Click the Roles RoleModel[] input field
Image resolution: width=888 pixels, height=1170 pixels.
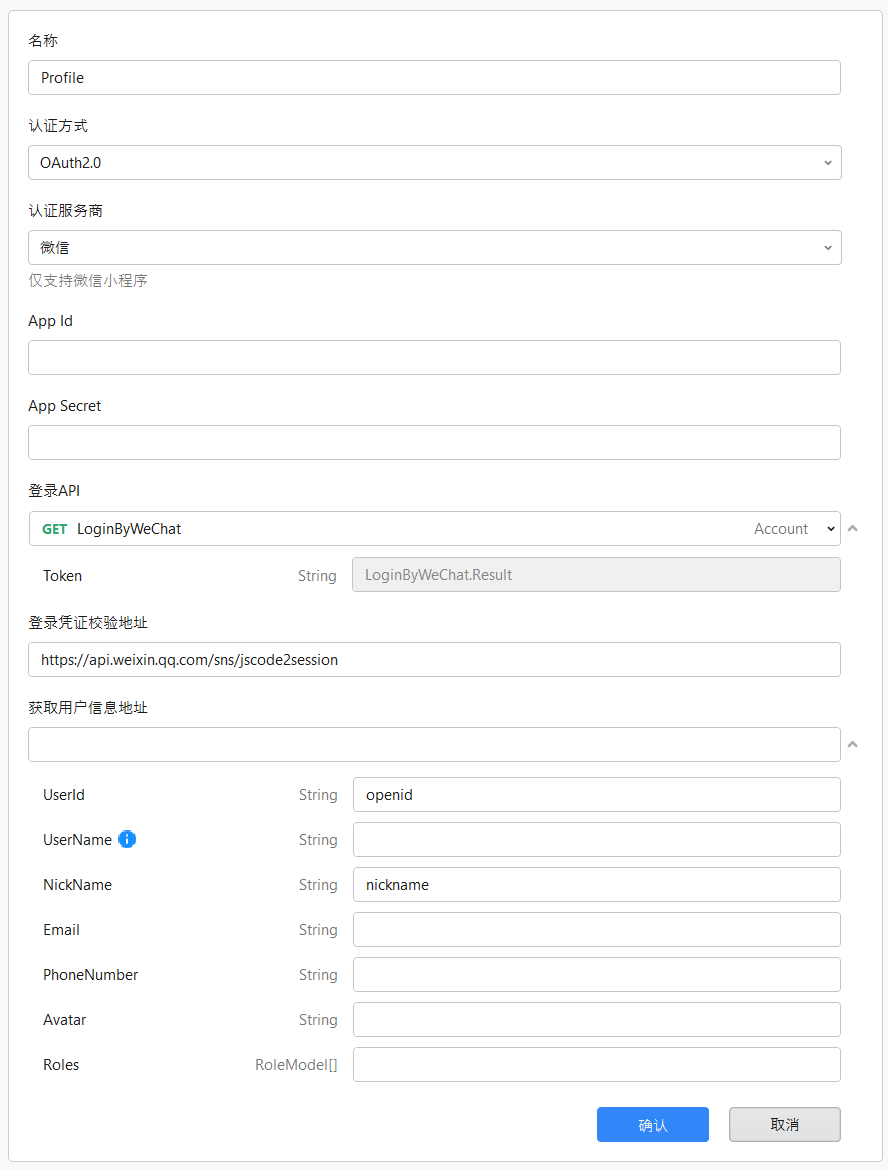pyautogui.click(x=596, y=1065)
